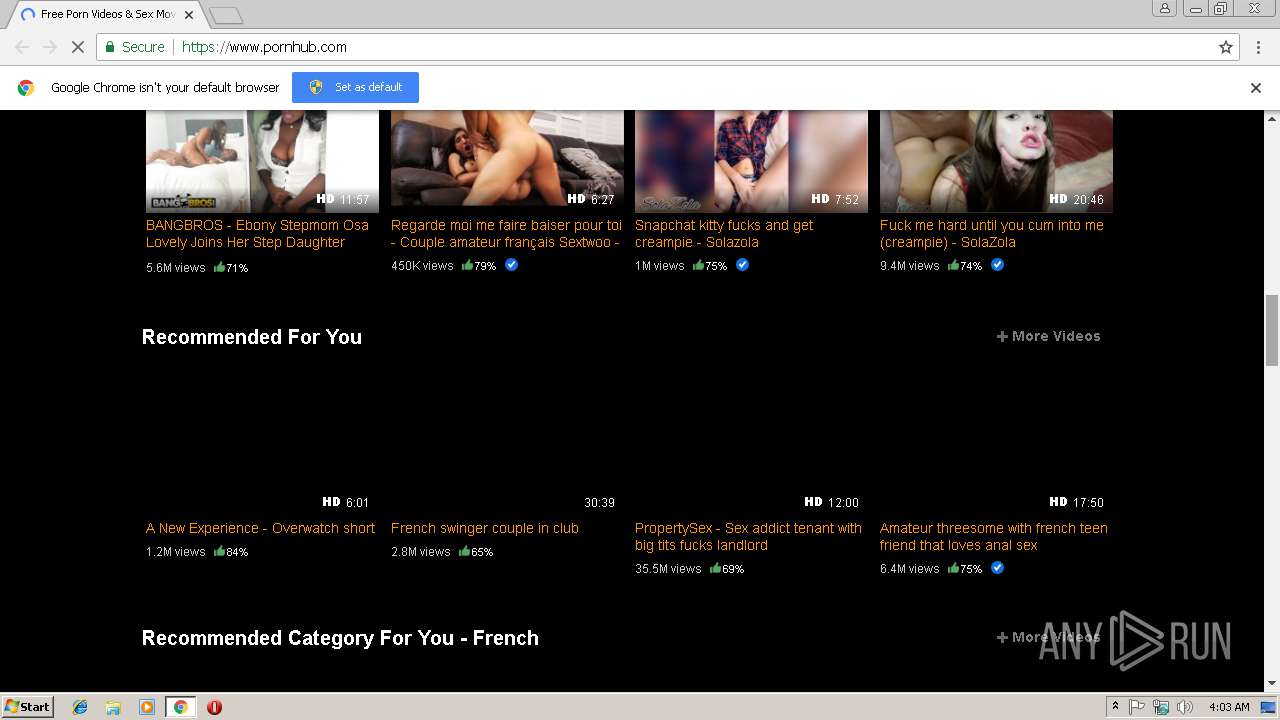
Task: Open a new tab with the blank tab button
Action: (226, 15)
